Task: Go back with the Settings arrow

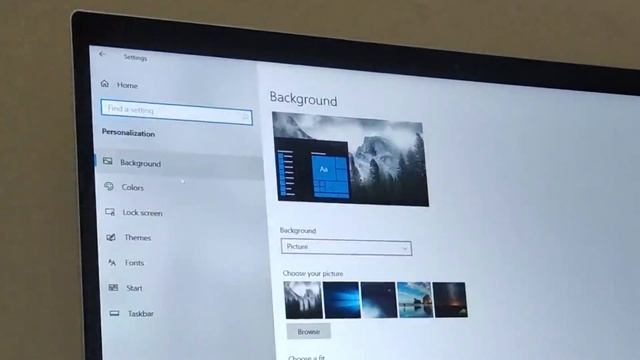Action: (x=102, y=54)
